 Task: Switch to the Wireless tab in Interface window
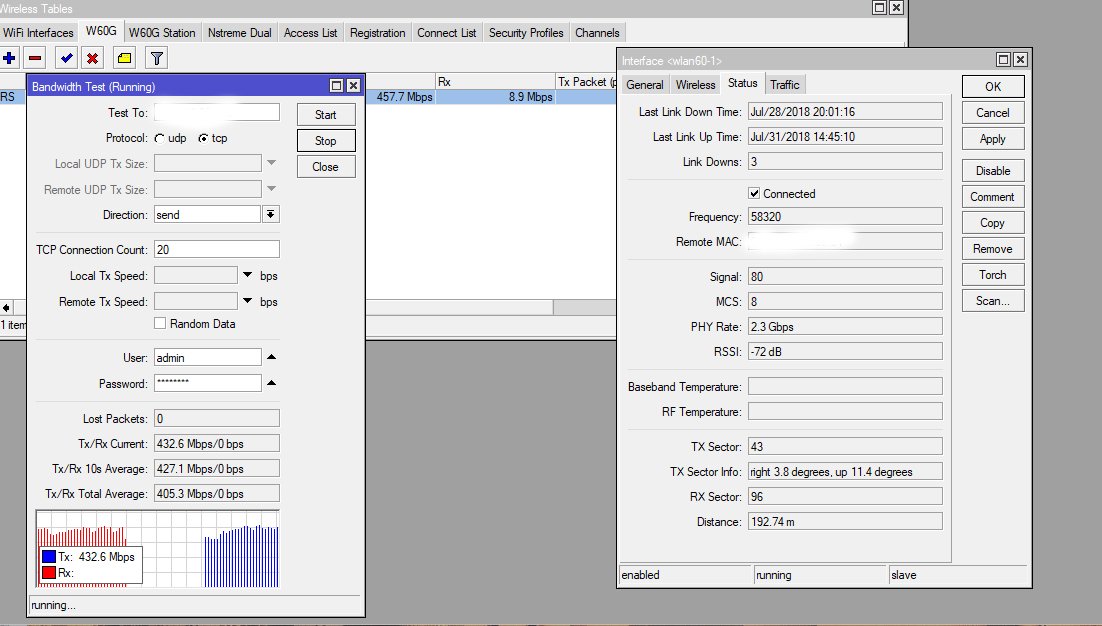[695, 85]
